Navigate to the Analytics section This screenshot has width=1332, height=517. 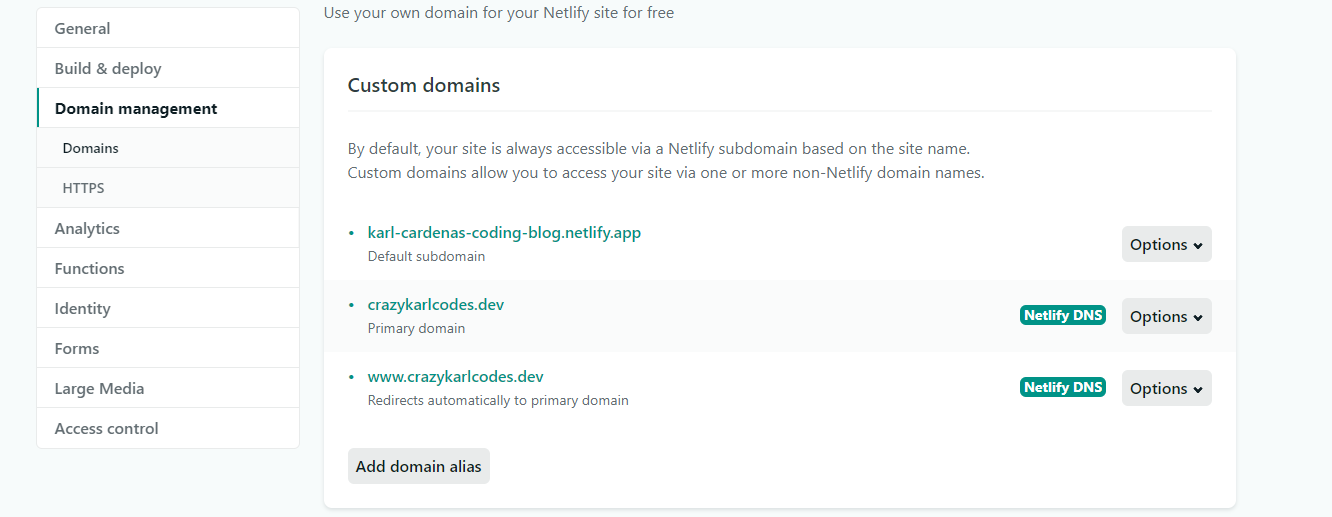87,228
